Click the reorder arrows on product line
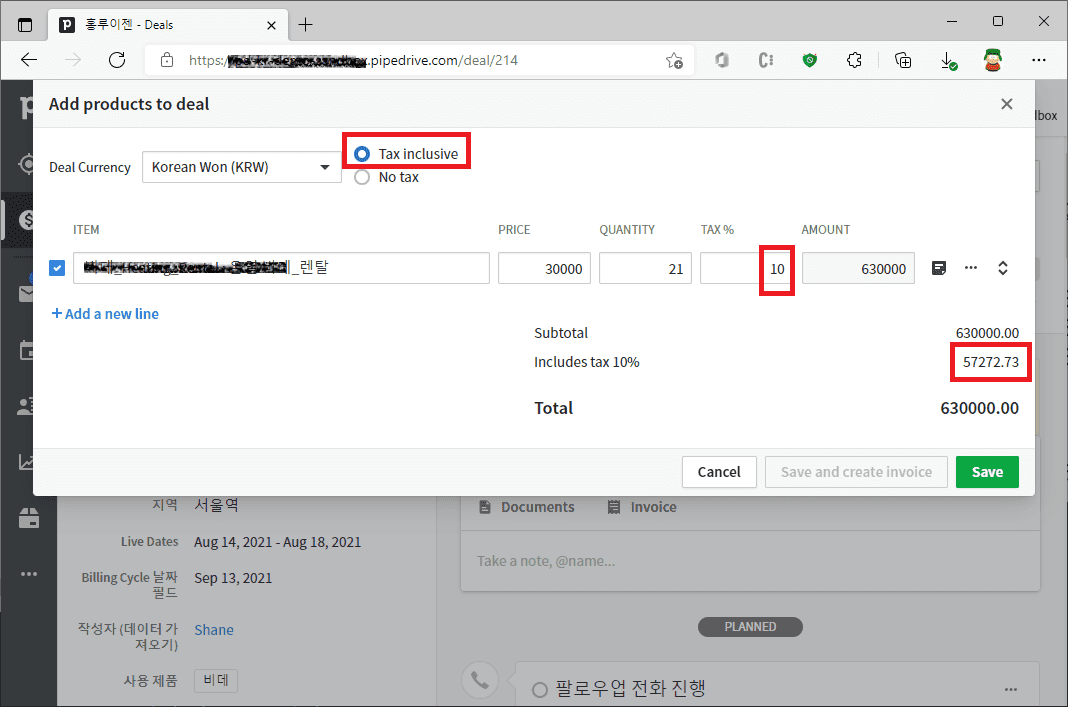This screenshot has width=1068, height=707. point(1003,268)
